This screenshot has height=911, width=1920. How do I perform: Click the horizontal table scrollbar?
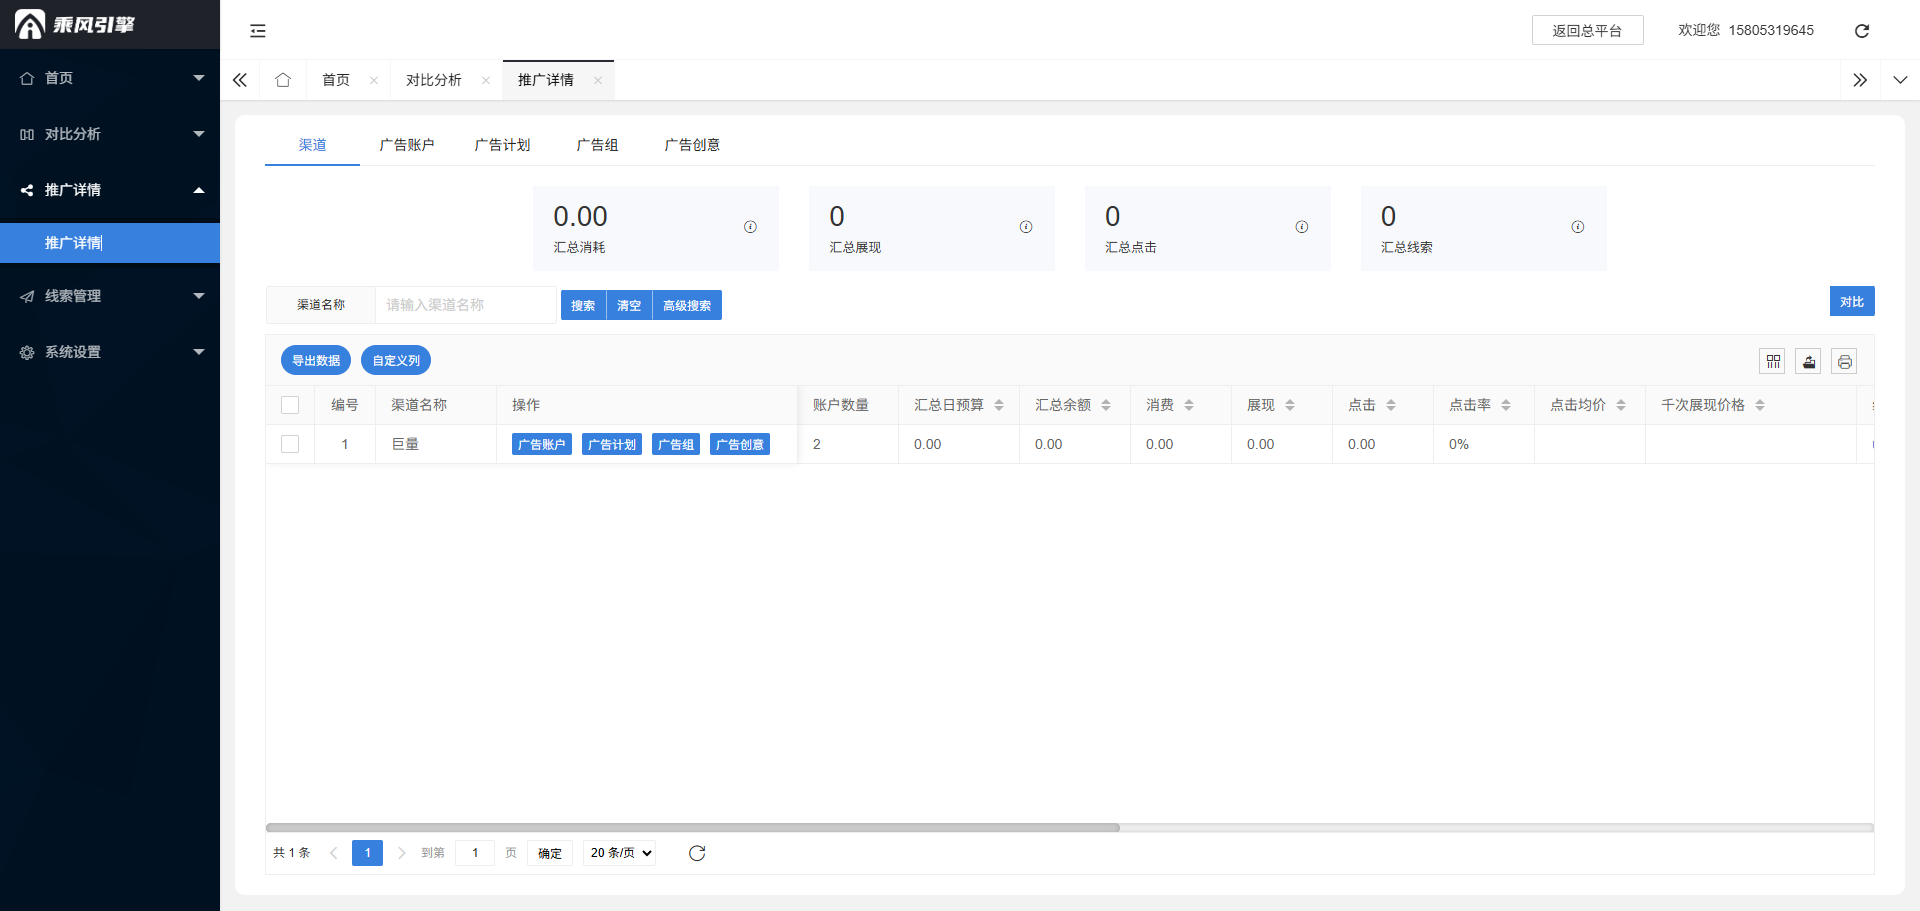tap(692, 828)
